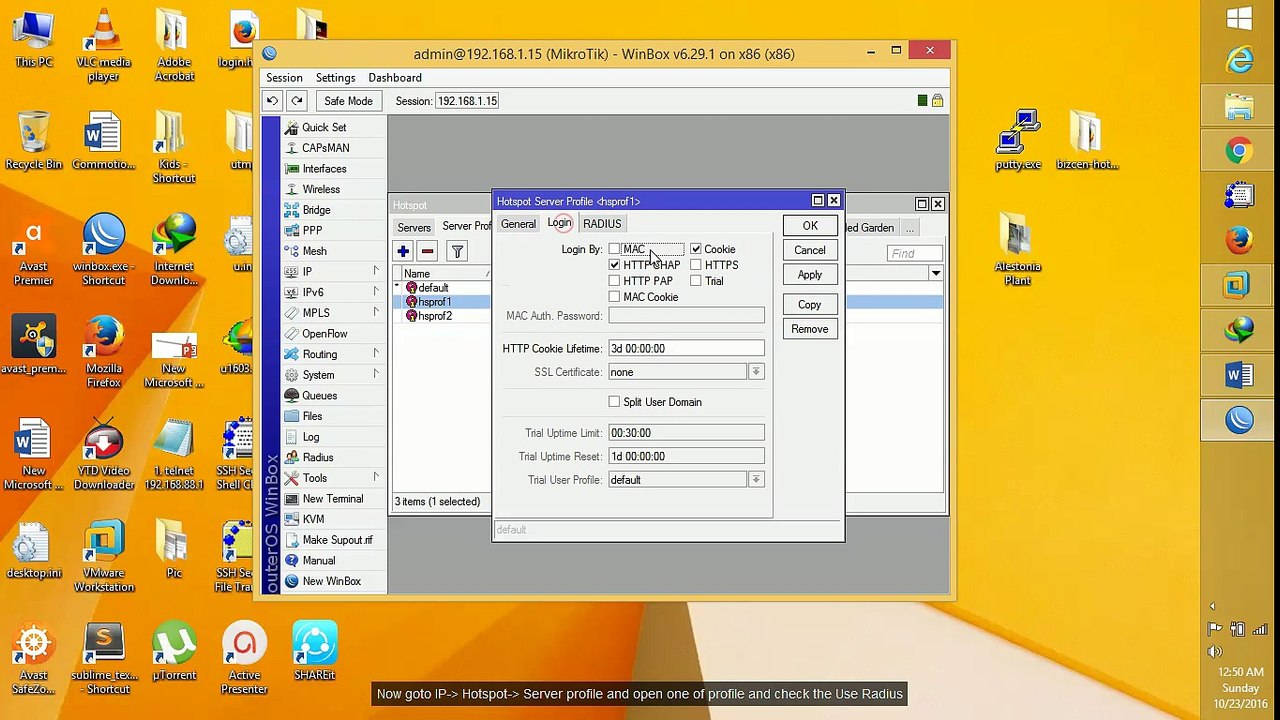Open Bridge in sidebar
This screenshot has height=720, width=1280.
click(316, 210)
